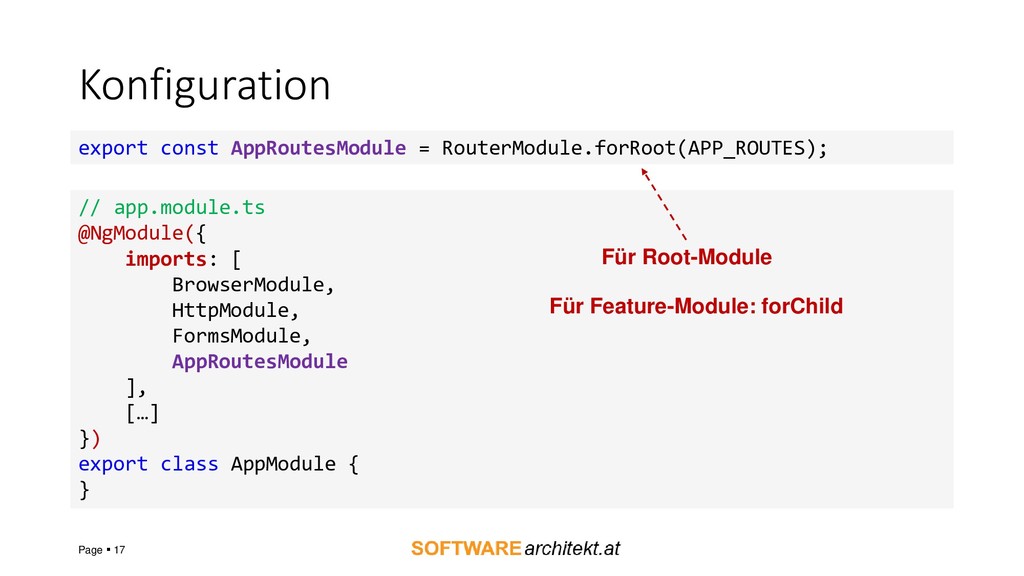Viewport: 1024px width, 576px height.
Task: Click 'AppRoutesModule' in the export const line
Action: (x=318, y=148)
